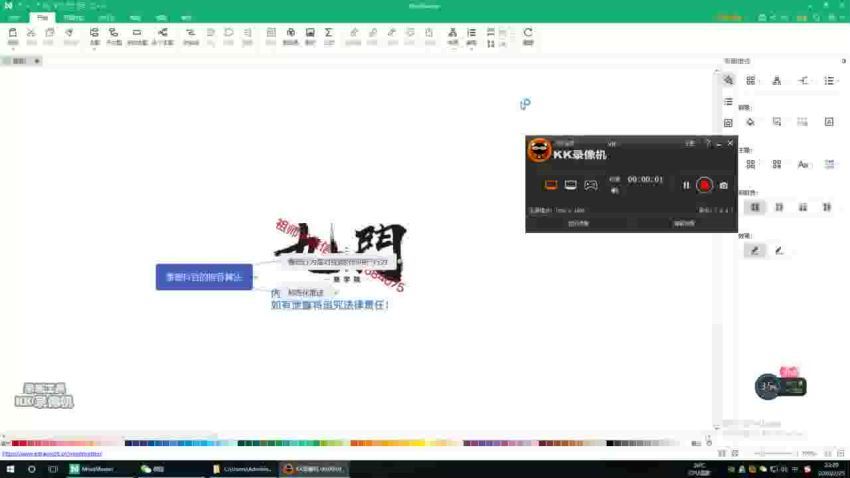Click the Cut scissors icon
Viewport: 850px width, 478px height.
(31, 33)
